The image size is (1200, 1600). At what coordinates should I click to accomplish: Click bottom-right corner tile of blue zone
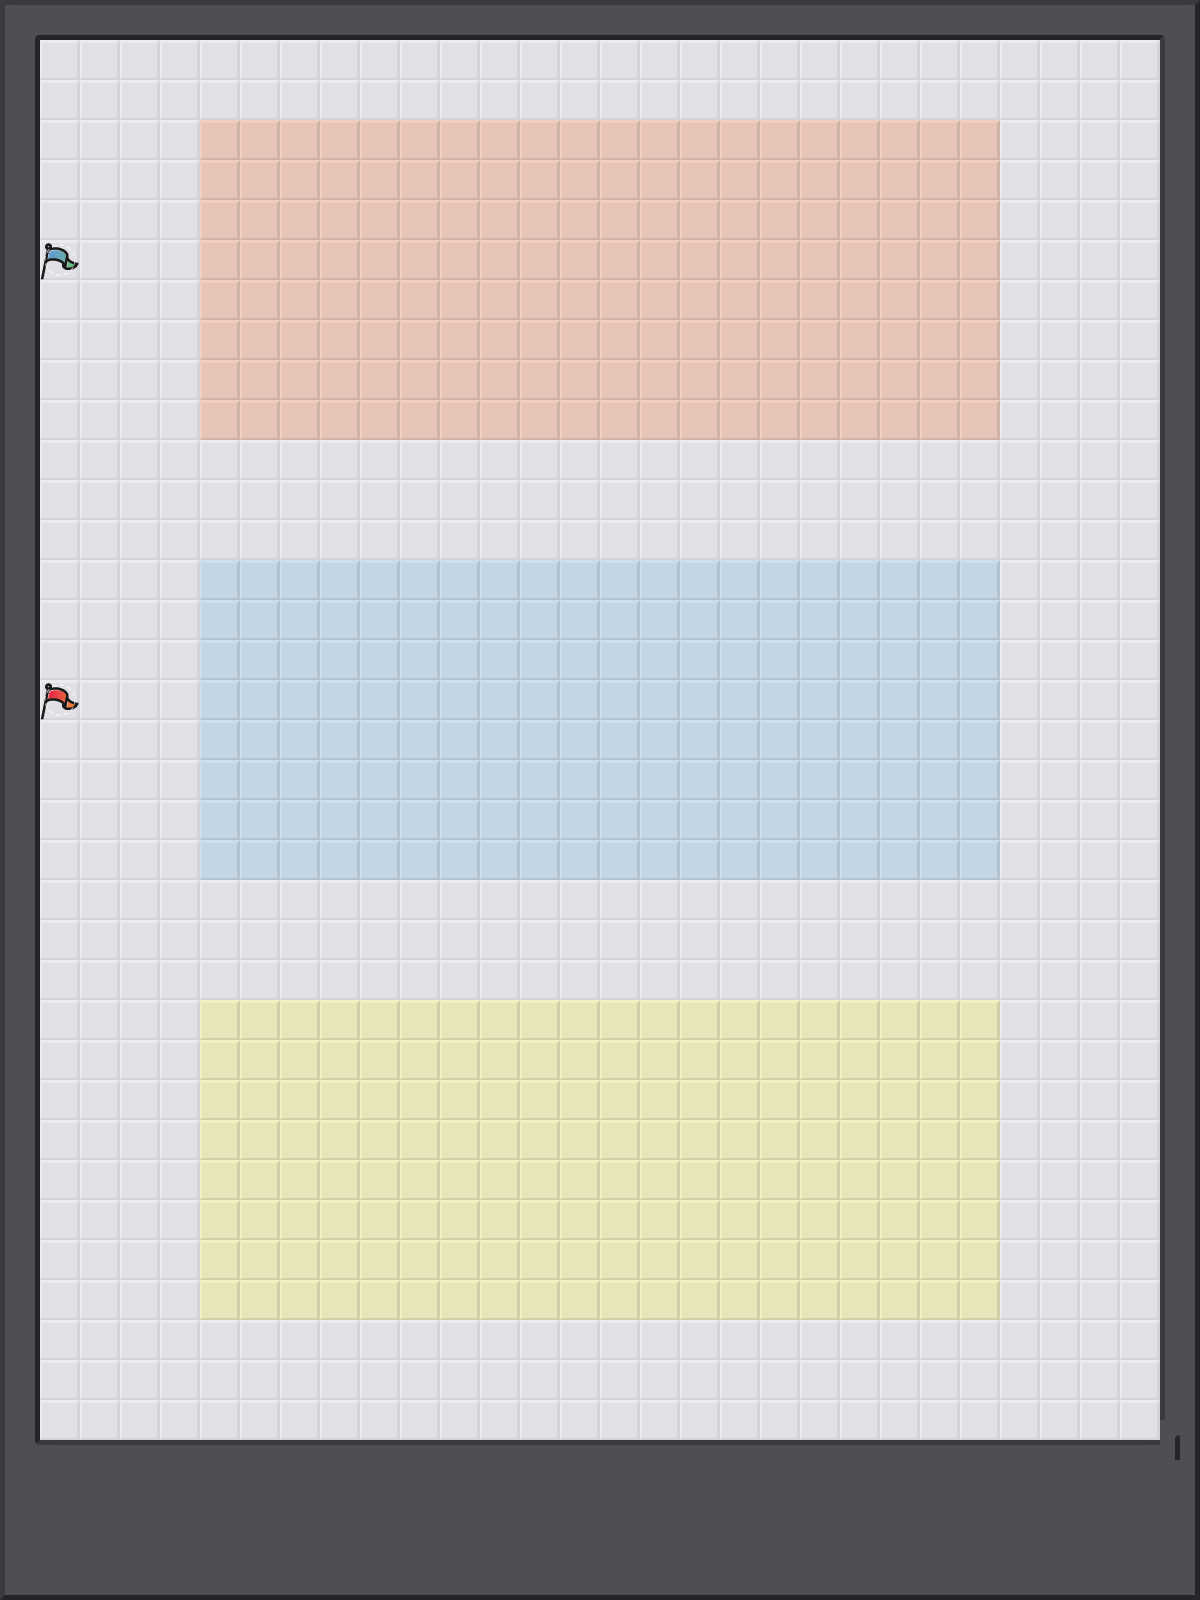[980, 860]
